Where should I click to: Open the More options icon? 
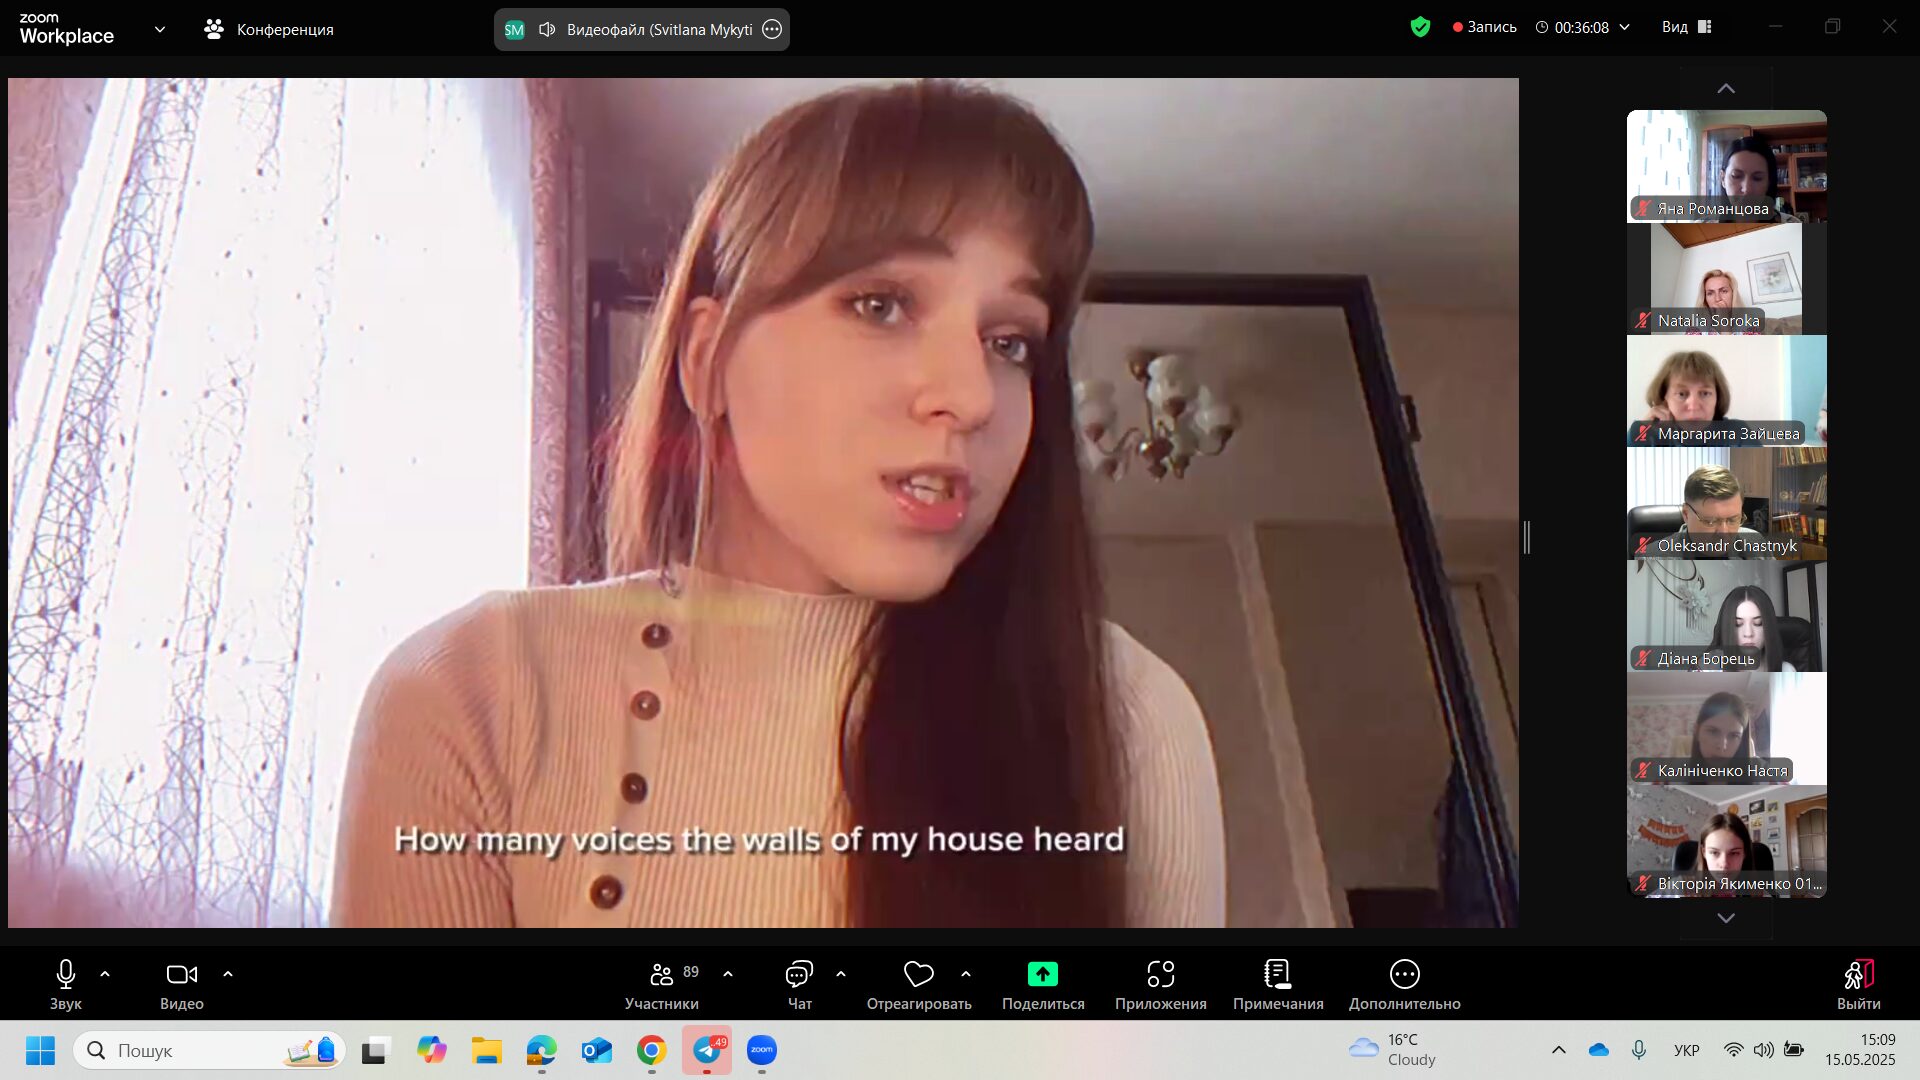point(1404,974)
